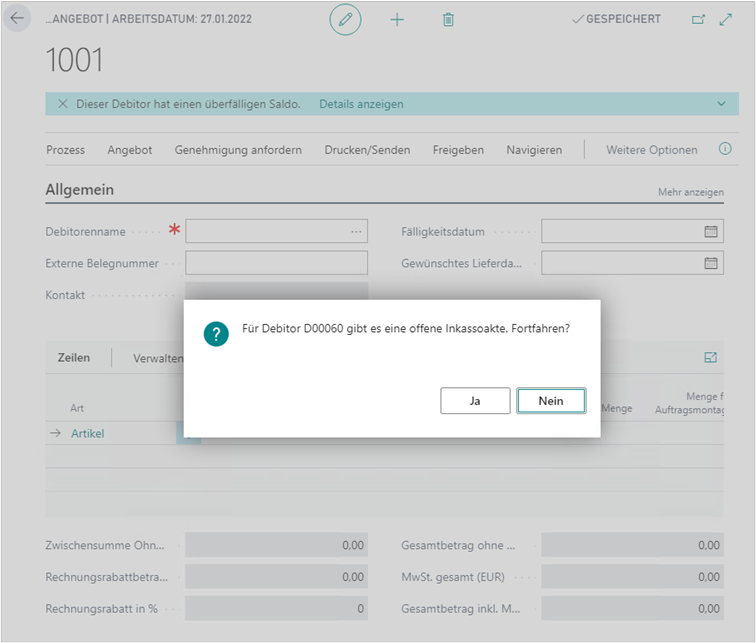
Task: Click the Fälligkeitsdatum field
Action: click(632, 231)
